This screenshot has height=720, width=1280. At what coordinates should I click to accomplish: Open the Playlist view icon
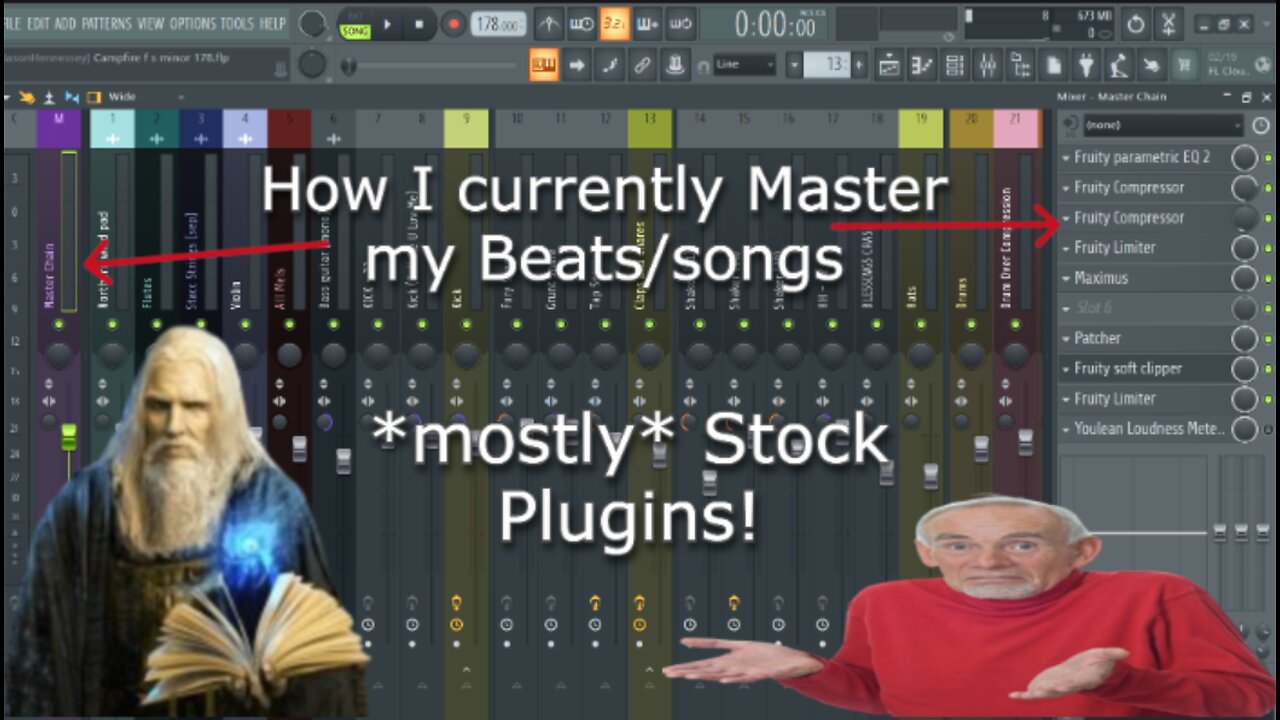[889, 66]
